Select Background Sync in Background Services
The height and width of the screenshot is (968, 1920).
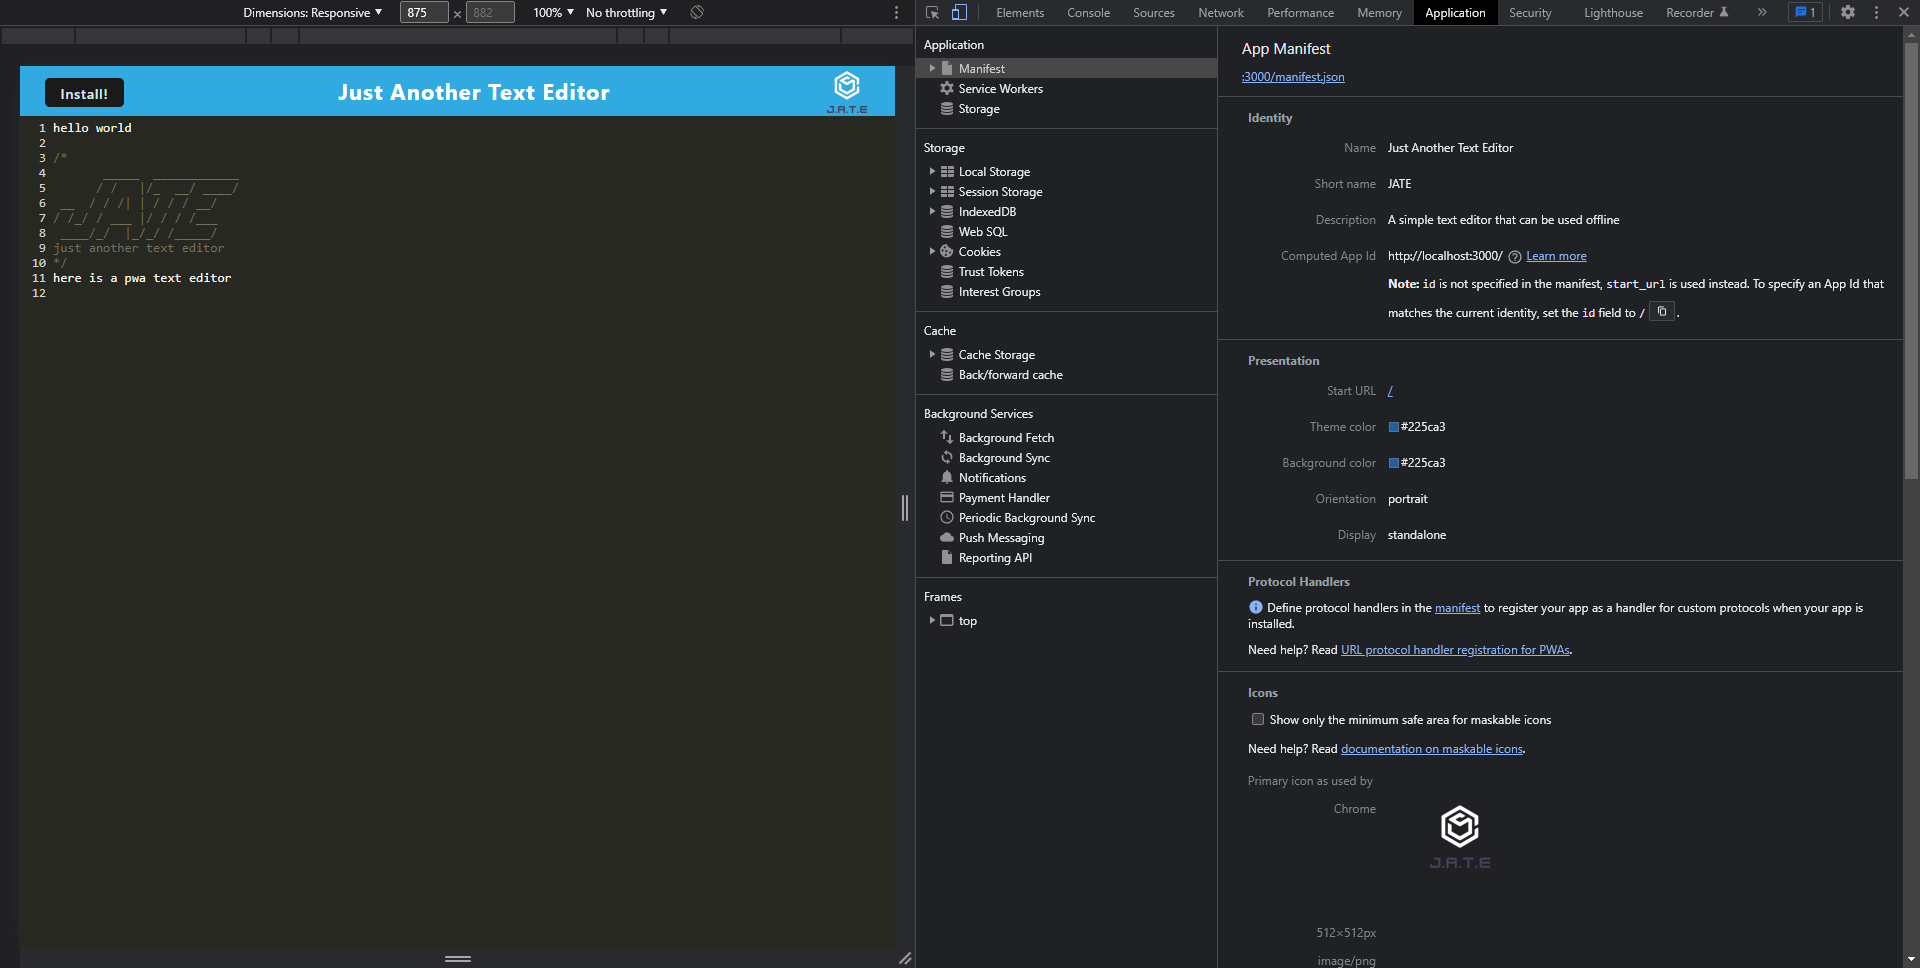(x=1003, y=457)
